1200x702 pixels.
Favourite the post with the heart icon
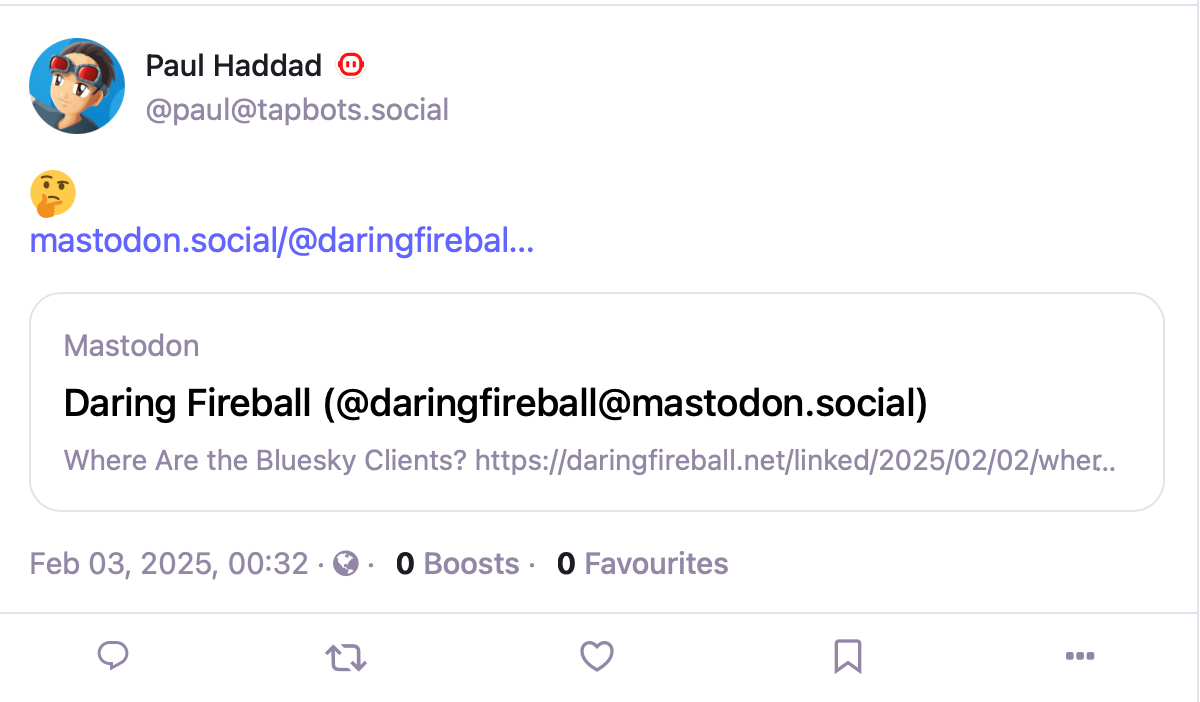click(597, 657)
